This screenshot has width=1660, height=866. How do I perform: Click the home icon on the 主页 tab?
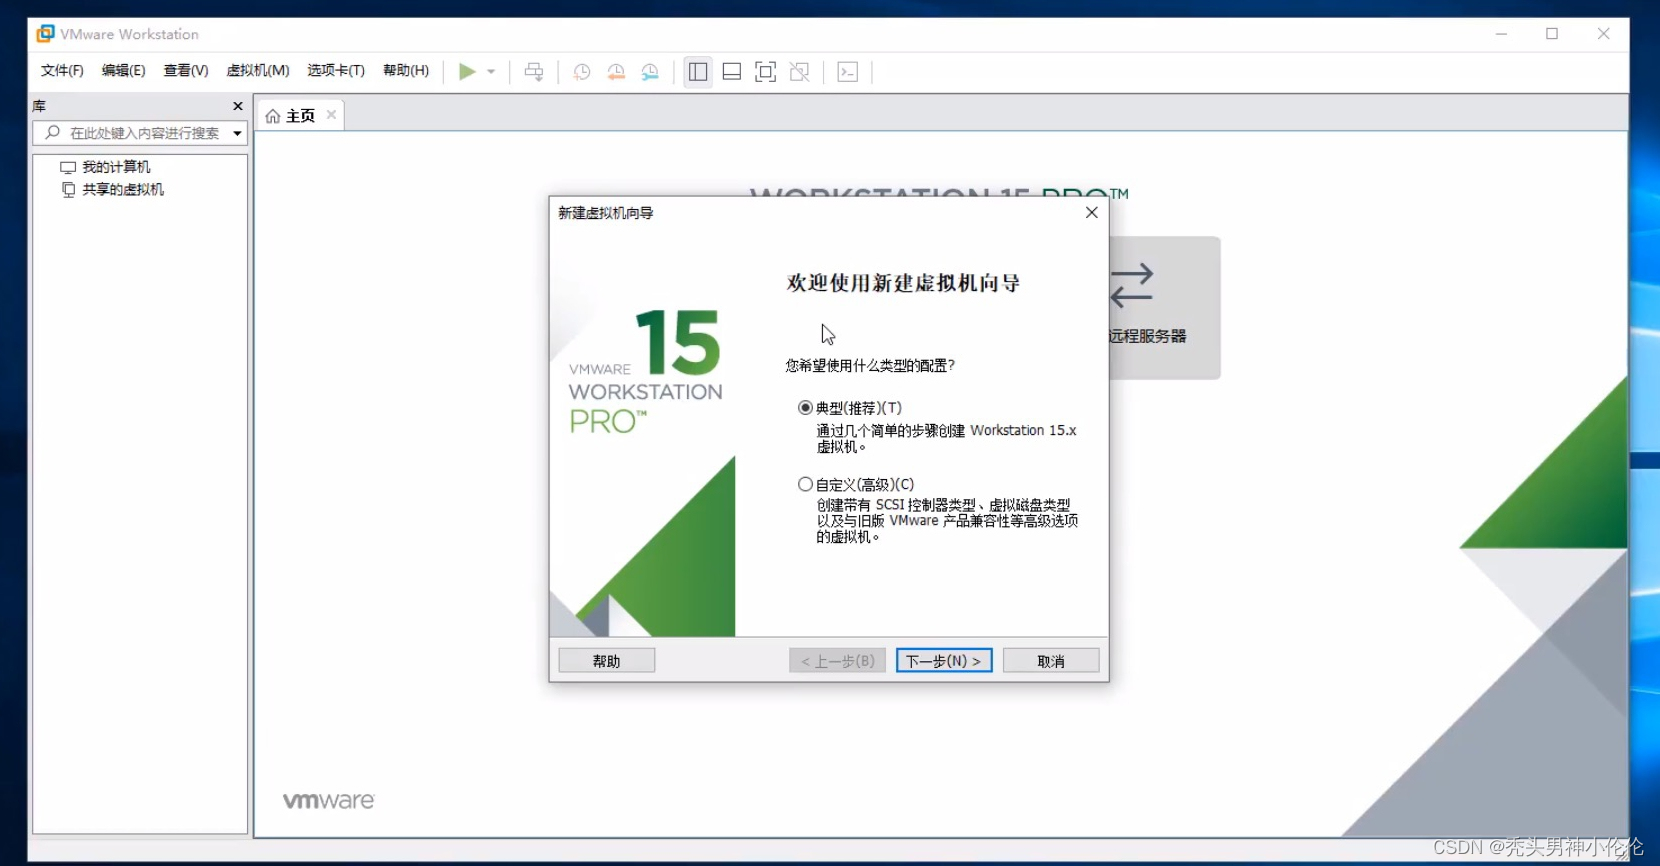[272, 116]
